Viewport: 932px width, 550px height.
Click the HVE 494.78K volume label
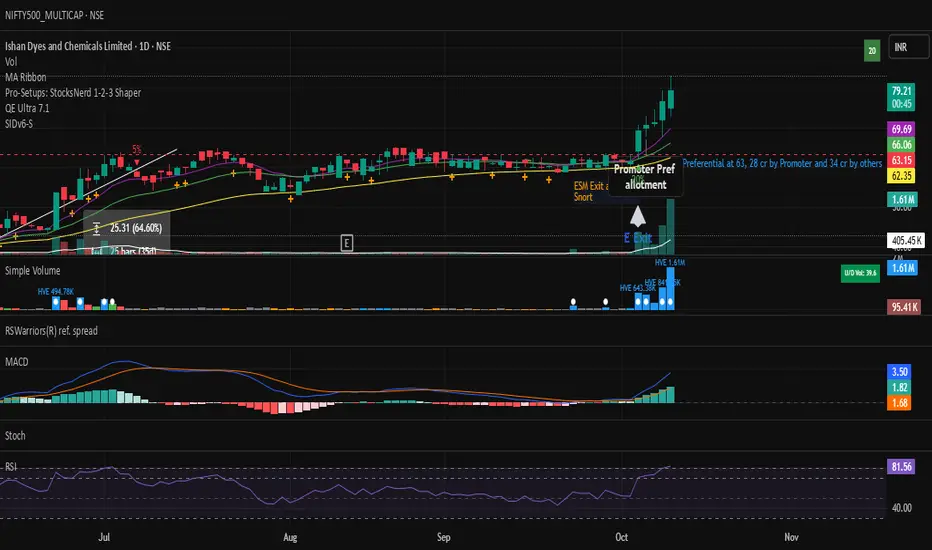[56, 291]
